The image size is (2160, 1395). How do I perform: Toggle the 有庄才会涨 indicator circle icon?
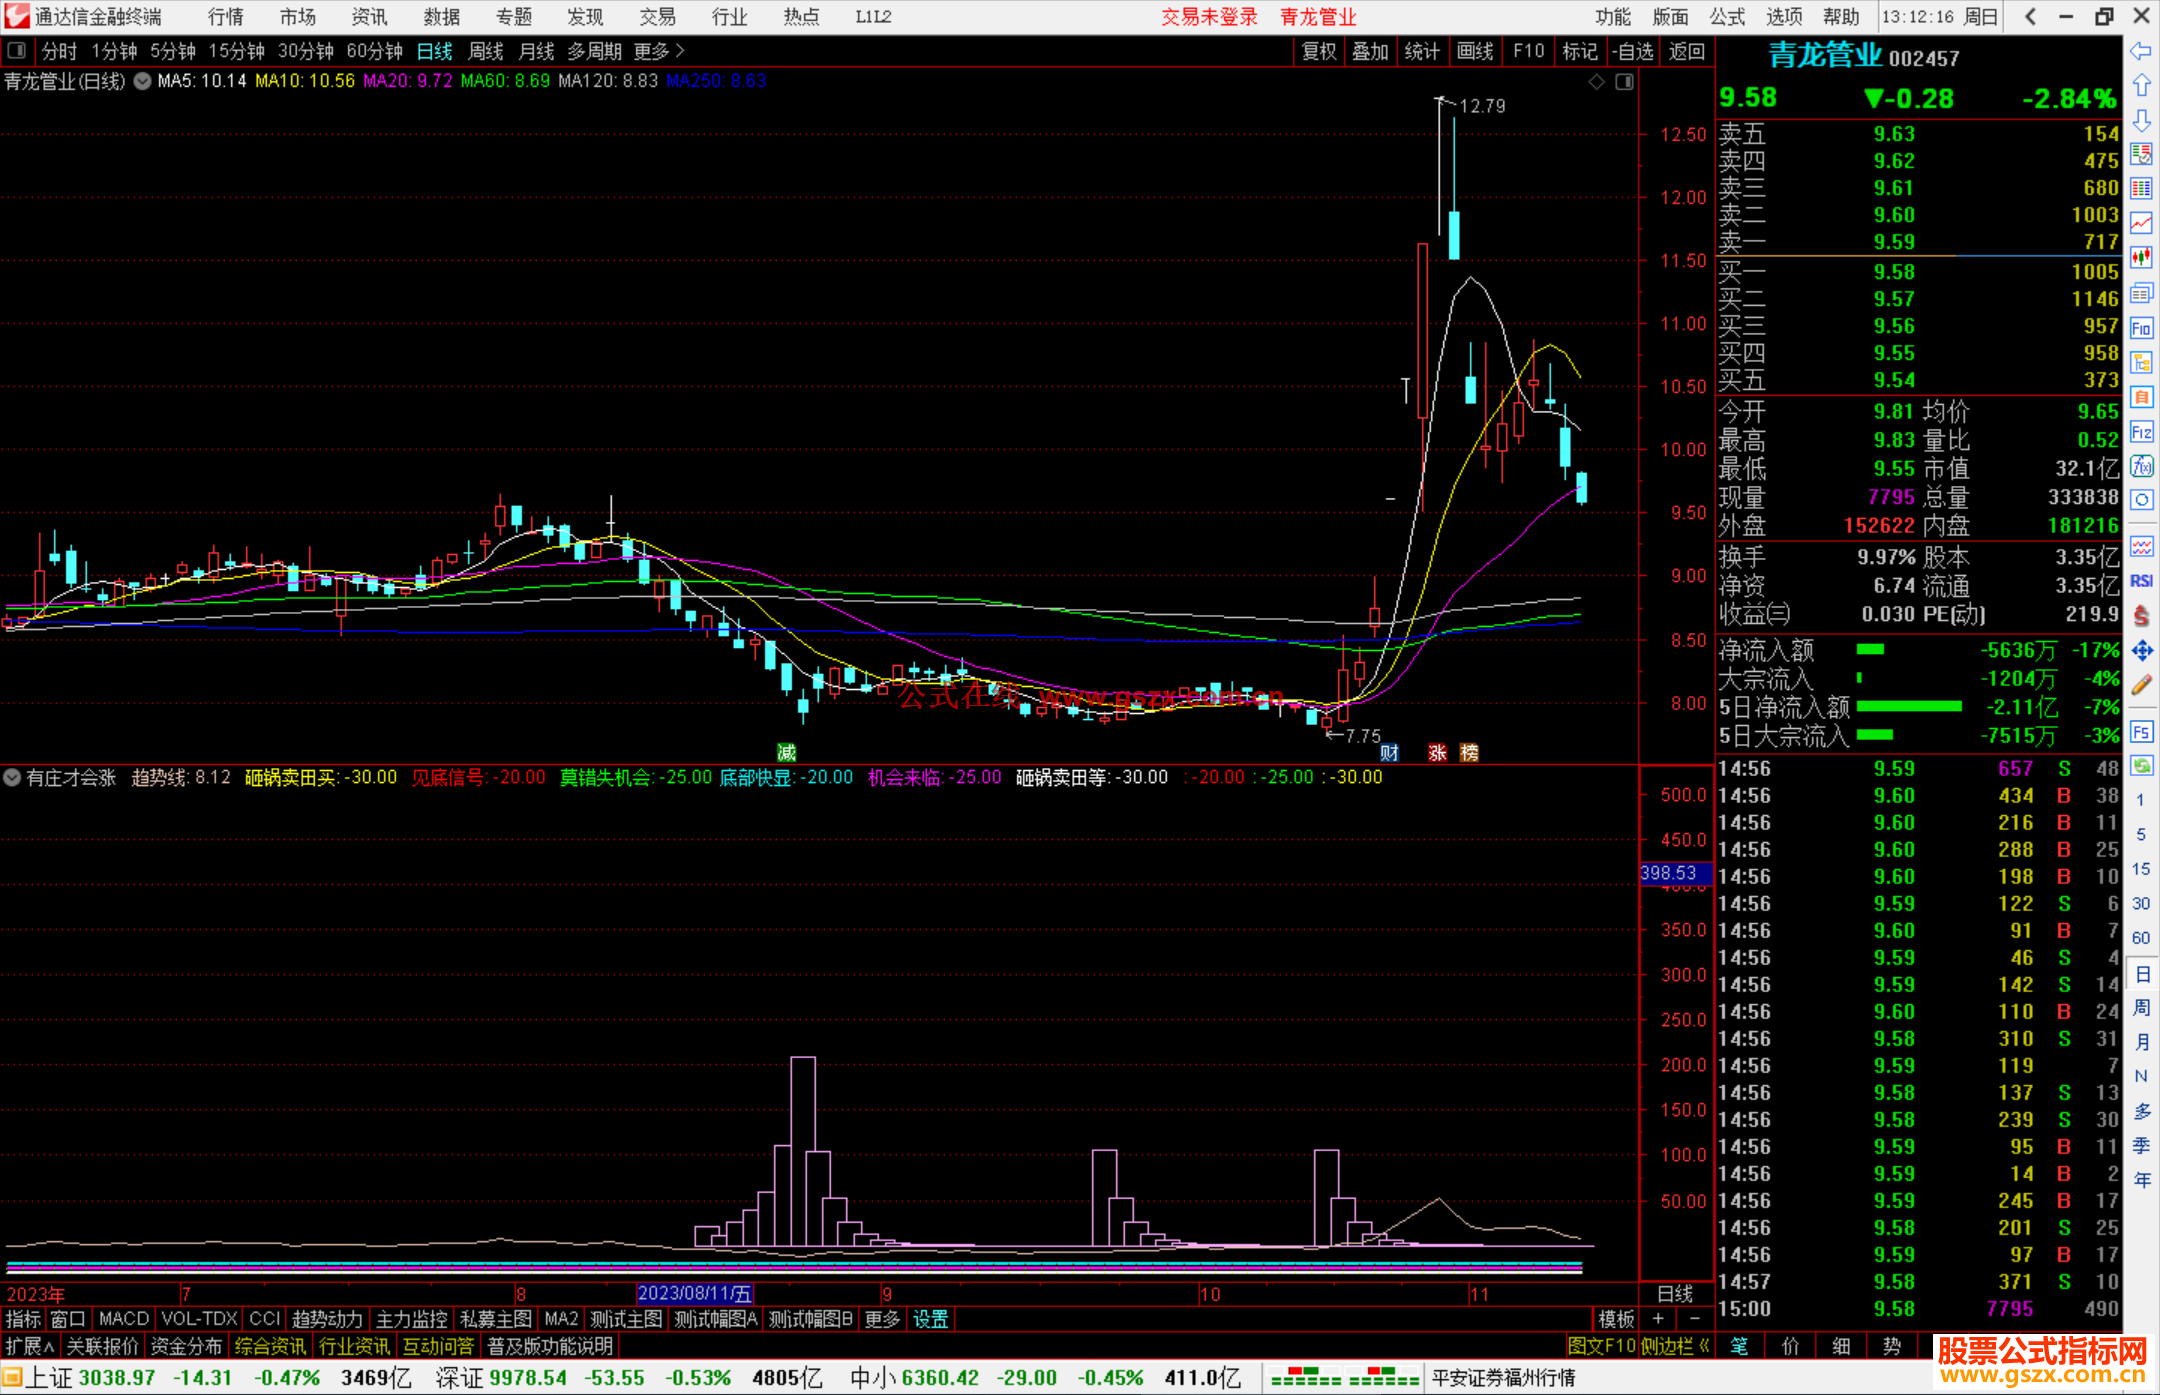click(12, 777)
